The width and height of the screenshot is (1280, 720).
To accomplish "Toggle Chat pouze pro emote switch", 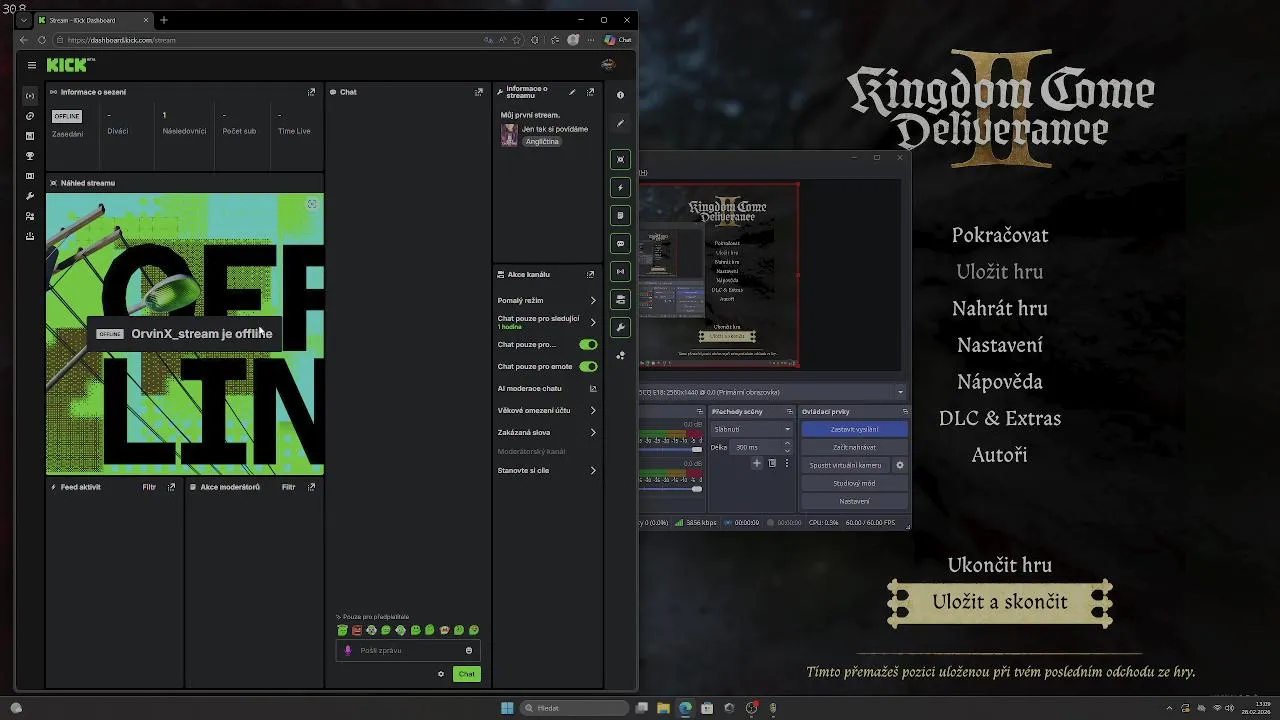I will (x=588, y=366).
